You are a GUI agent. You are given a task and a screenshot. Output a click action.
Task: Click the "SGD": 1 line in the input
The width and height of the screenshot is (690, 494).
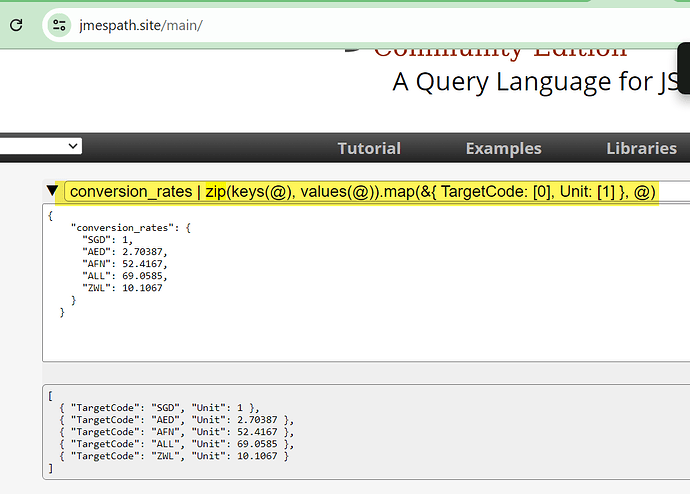tap(107, 240)
